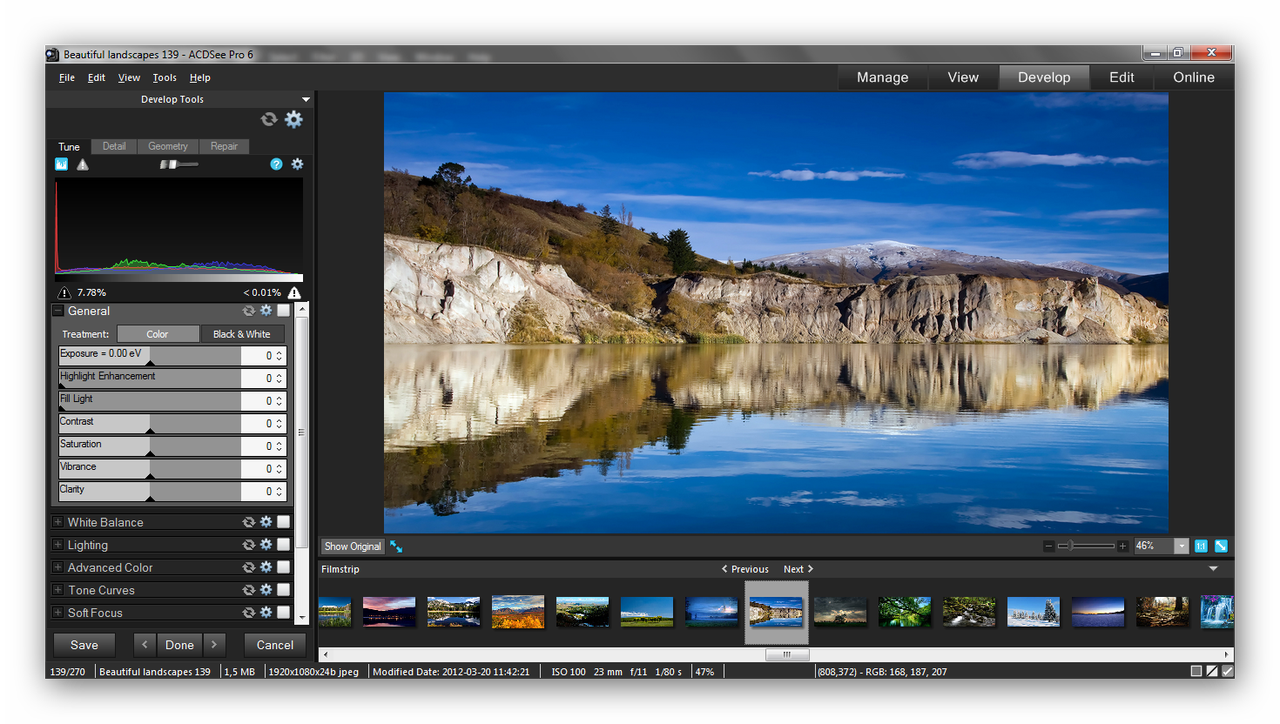Click the Save button
Image resolution: width=1280 pixels, height=724 pixels.
click(84, 645)
